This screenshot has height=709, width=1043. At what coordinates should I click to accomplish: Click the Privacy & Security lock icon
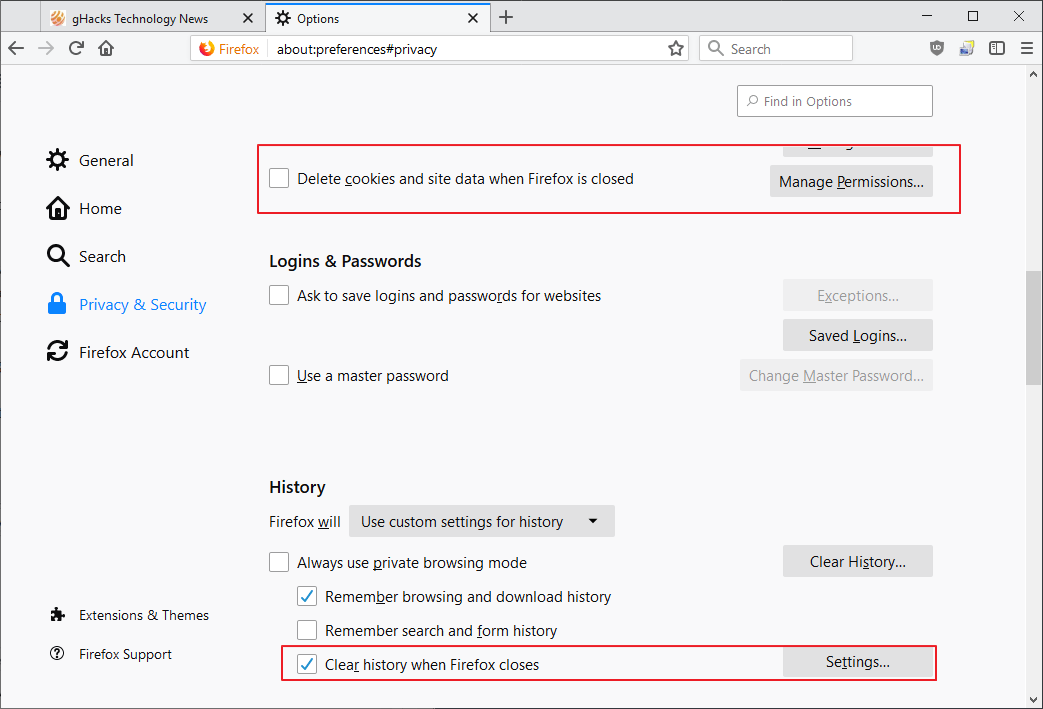point(57,303)
